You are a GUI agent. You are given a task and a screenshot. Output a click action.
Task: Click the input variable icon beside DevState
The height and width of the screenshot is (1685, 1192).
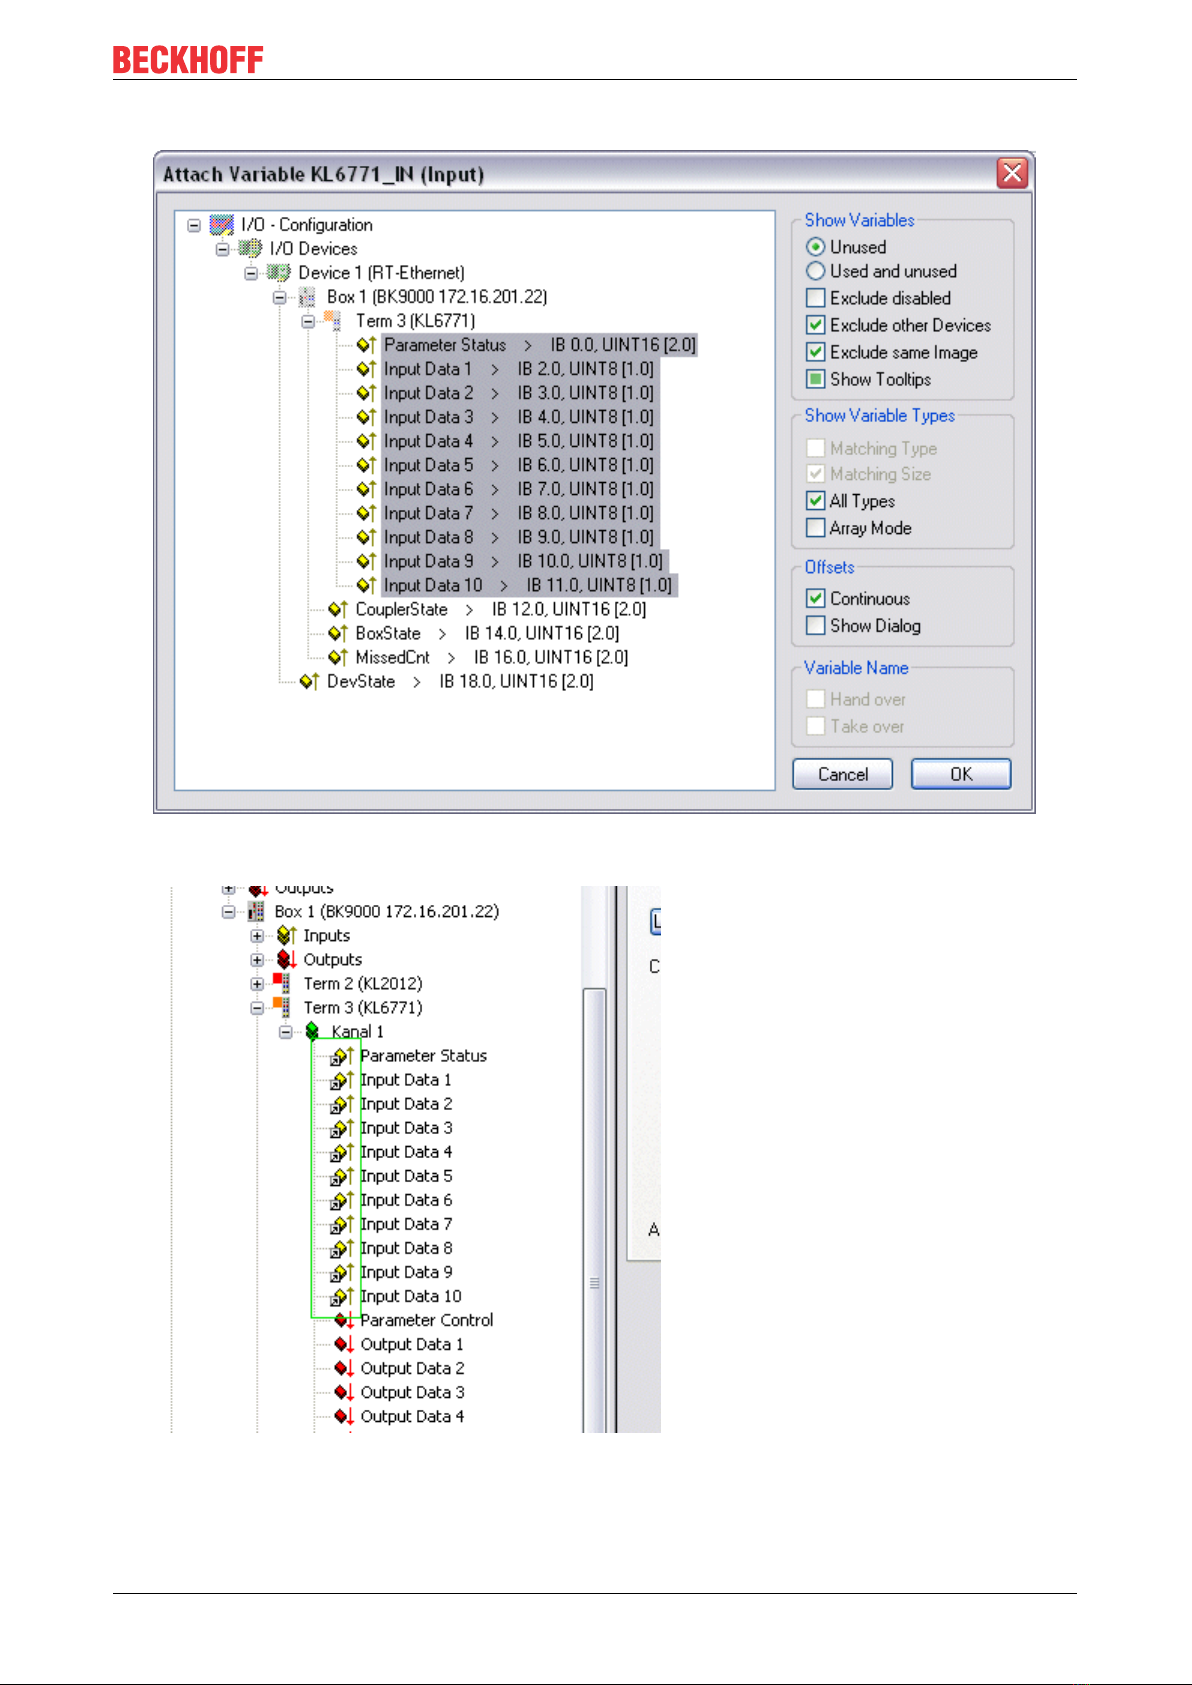309,681
